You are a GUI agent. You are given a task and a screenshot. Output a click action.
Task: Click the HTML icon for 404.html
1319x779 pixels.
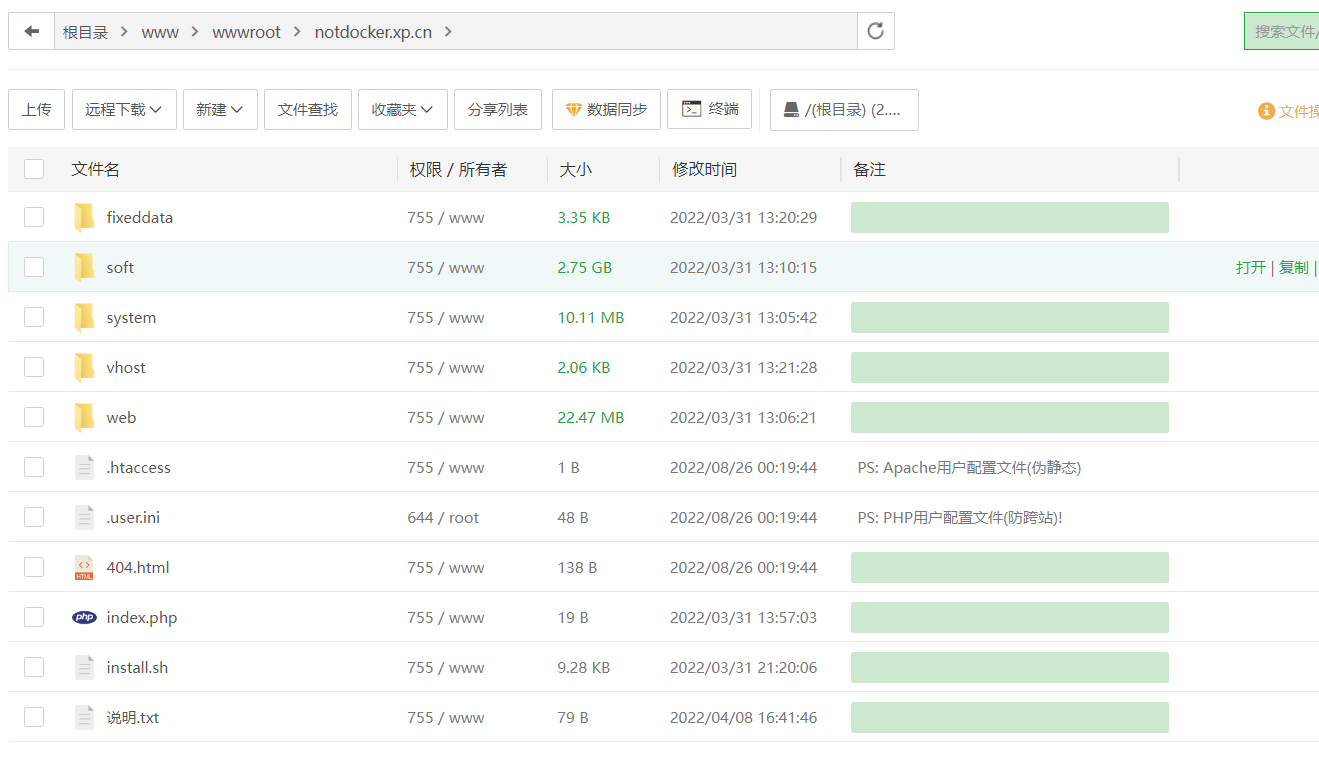point(84,567)
